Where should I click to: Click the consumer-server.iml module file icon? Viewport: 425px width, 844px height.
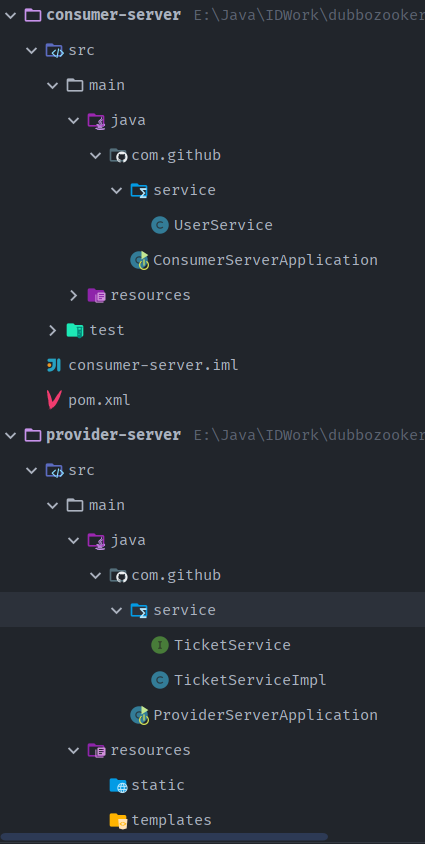click(x=54, y=365)
